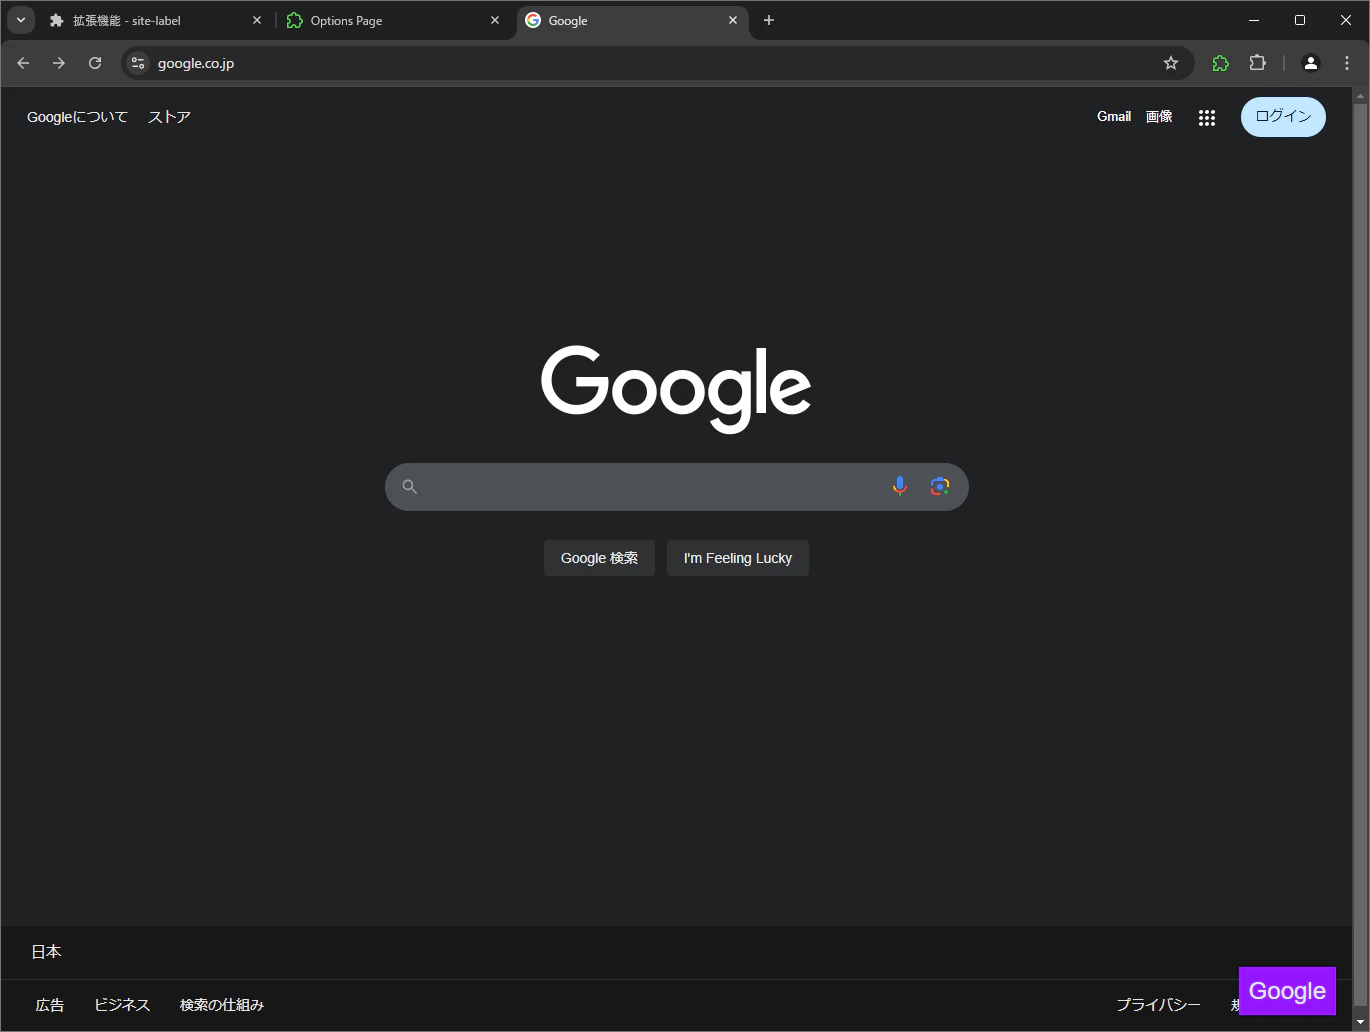Click the purple Google site label
This screenshot has height=1032, width=1370.
tap(1287, 991)
